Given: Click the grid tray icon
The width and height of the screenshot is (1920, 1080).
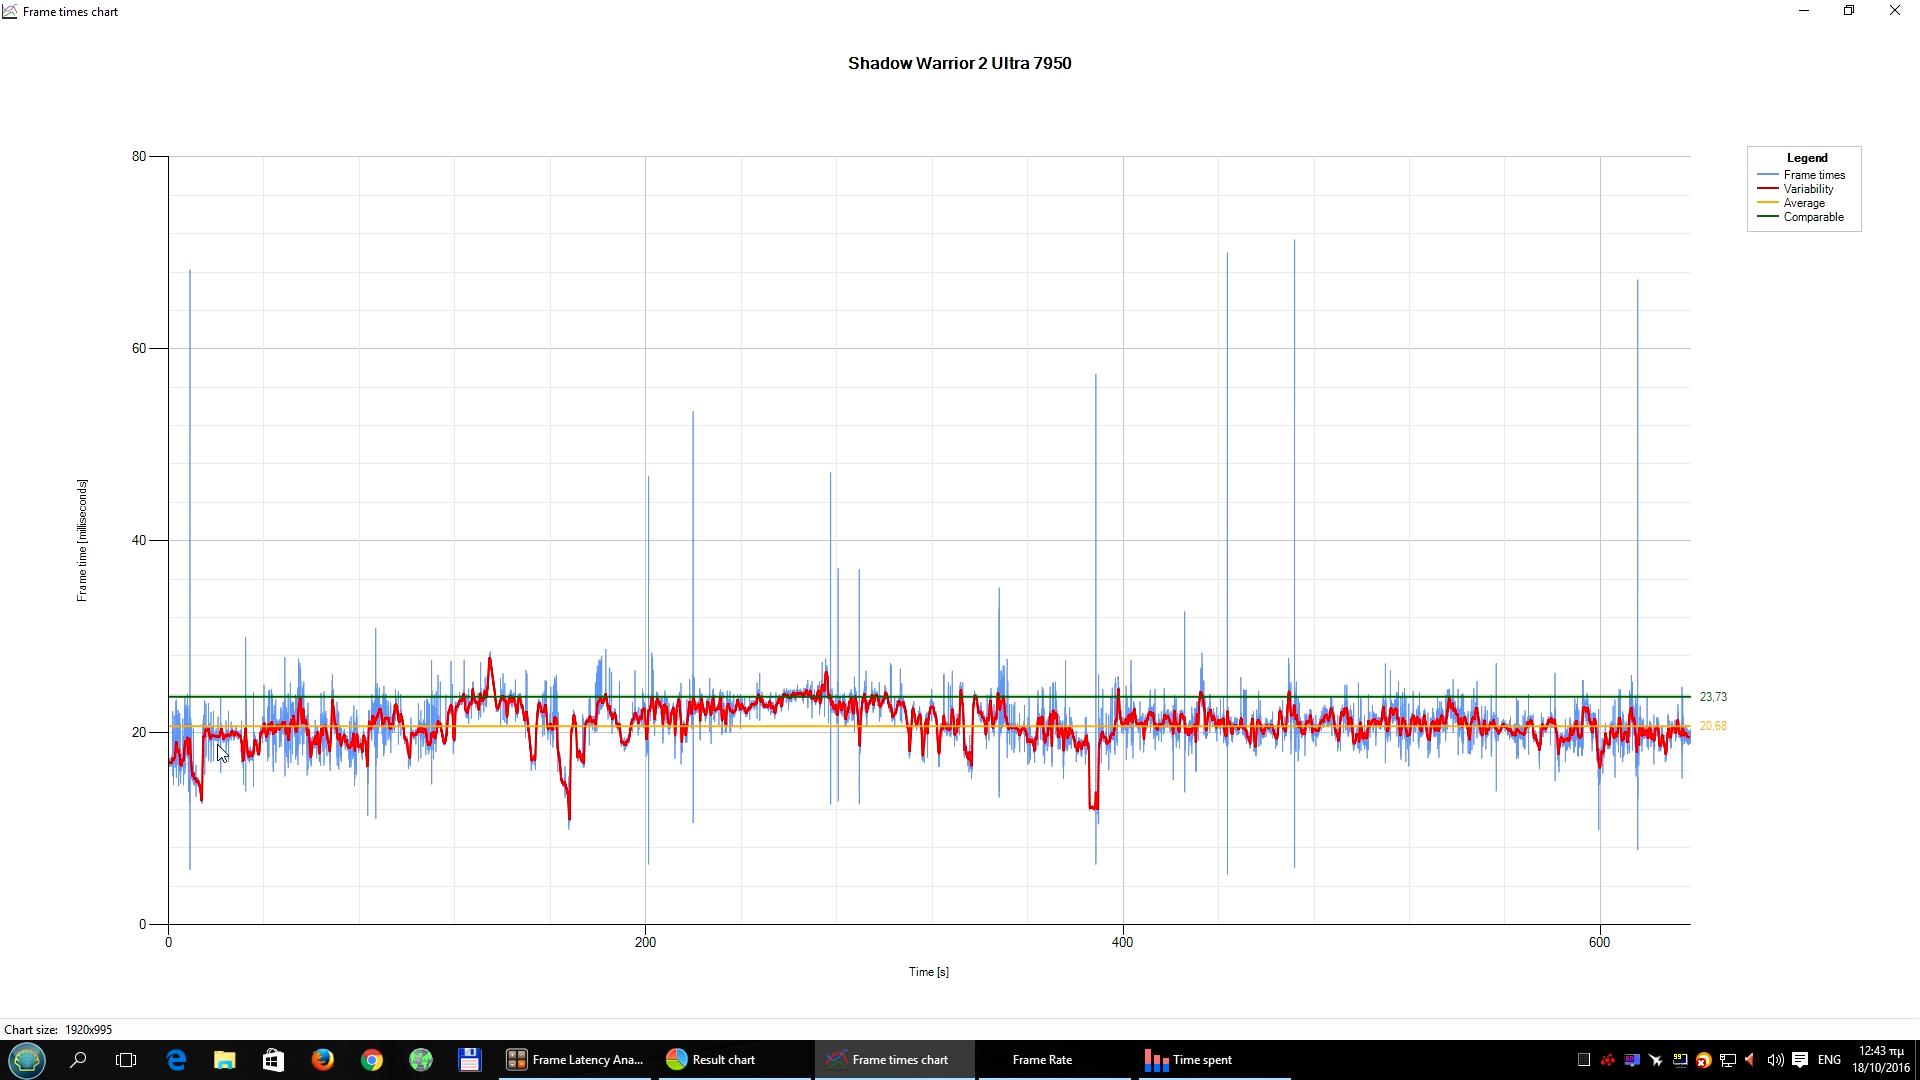Looking at the screenshot, I should [1583, 1060].
